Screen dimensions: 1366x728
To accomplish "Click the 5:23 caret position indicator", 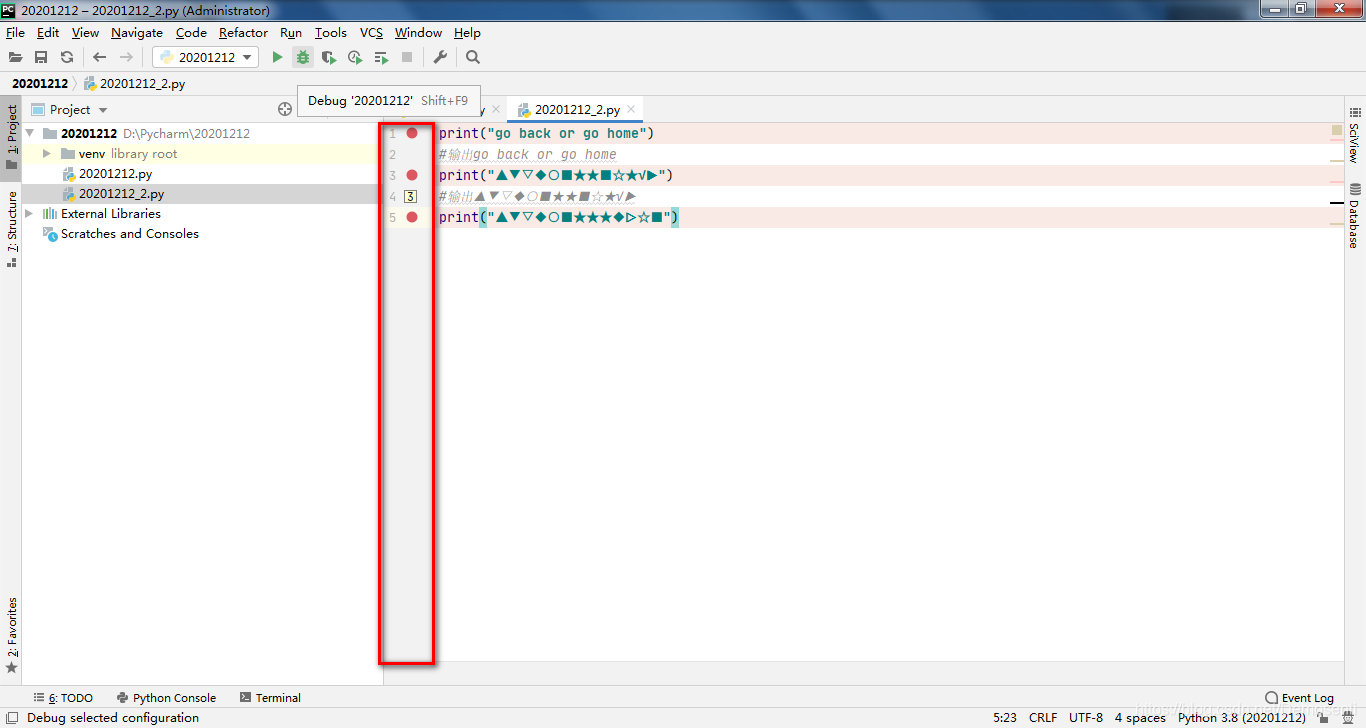I will tap(1005, 717).
